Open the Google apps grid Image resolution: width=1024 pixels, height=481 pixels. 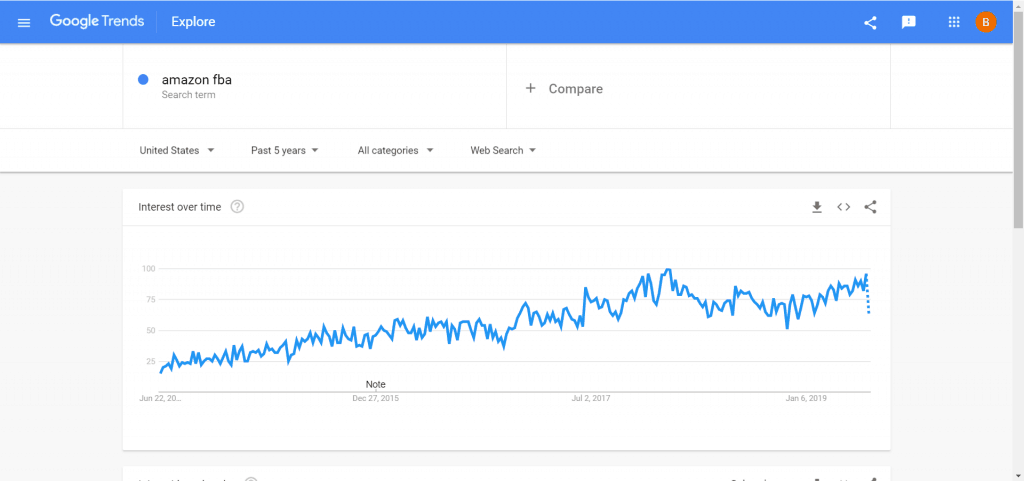pos(953,22)
